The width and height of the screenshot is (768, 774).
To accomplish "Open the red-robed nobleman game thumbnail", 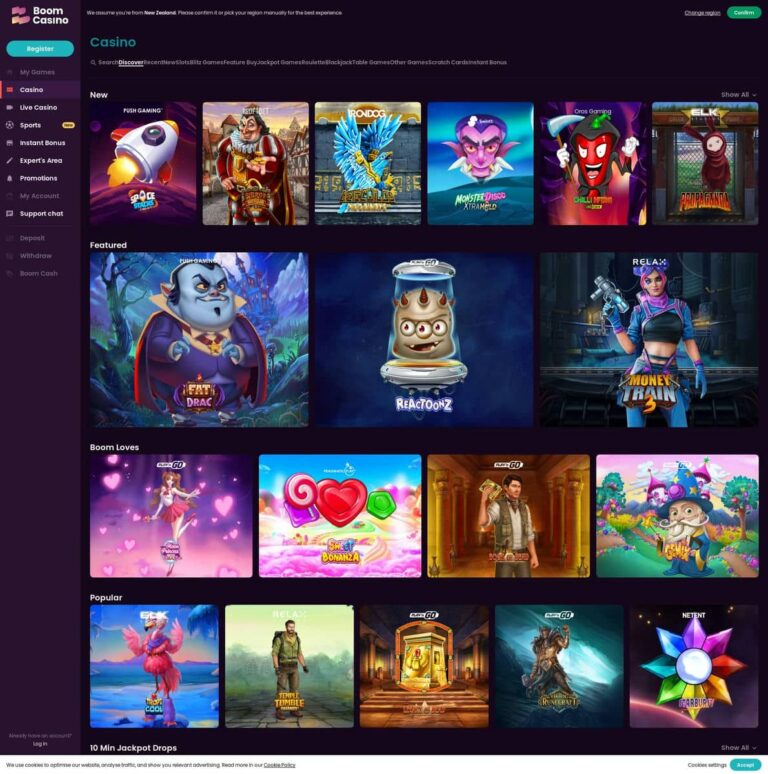I will 256,164.
